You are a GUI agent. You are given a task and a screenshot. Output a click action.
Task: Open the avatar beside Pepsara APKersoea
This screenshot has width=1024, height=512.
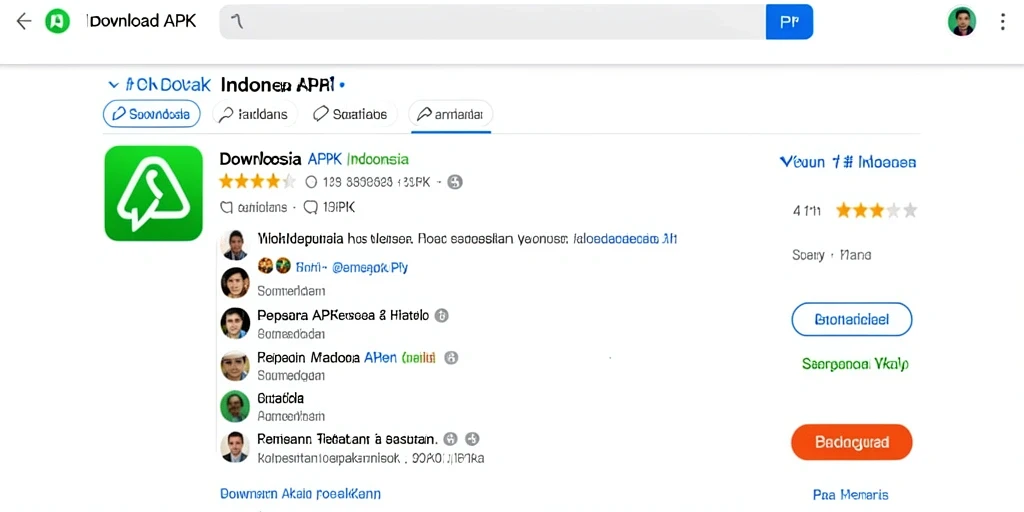point(234,323)
